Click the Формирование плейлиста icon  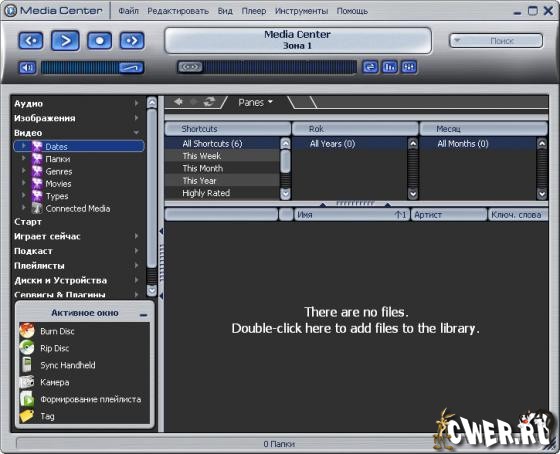pyautogui.click(x=27, y=399)
